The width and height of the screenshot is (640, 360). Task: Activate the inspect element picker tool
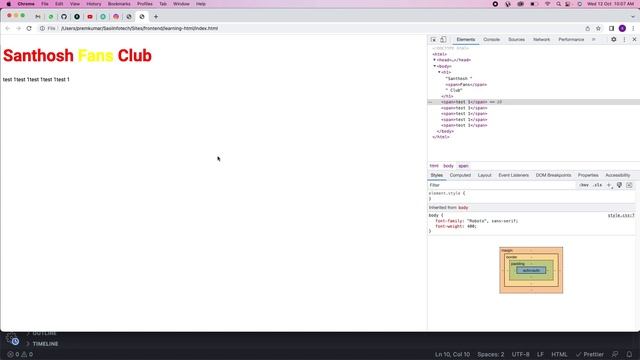click(433, 40)
